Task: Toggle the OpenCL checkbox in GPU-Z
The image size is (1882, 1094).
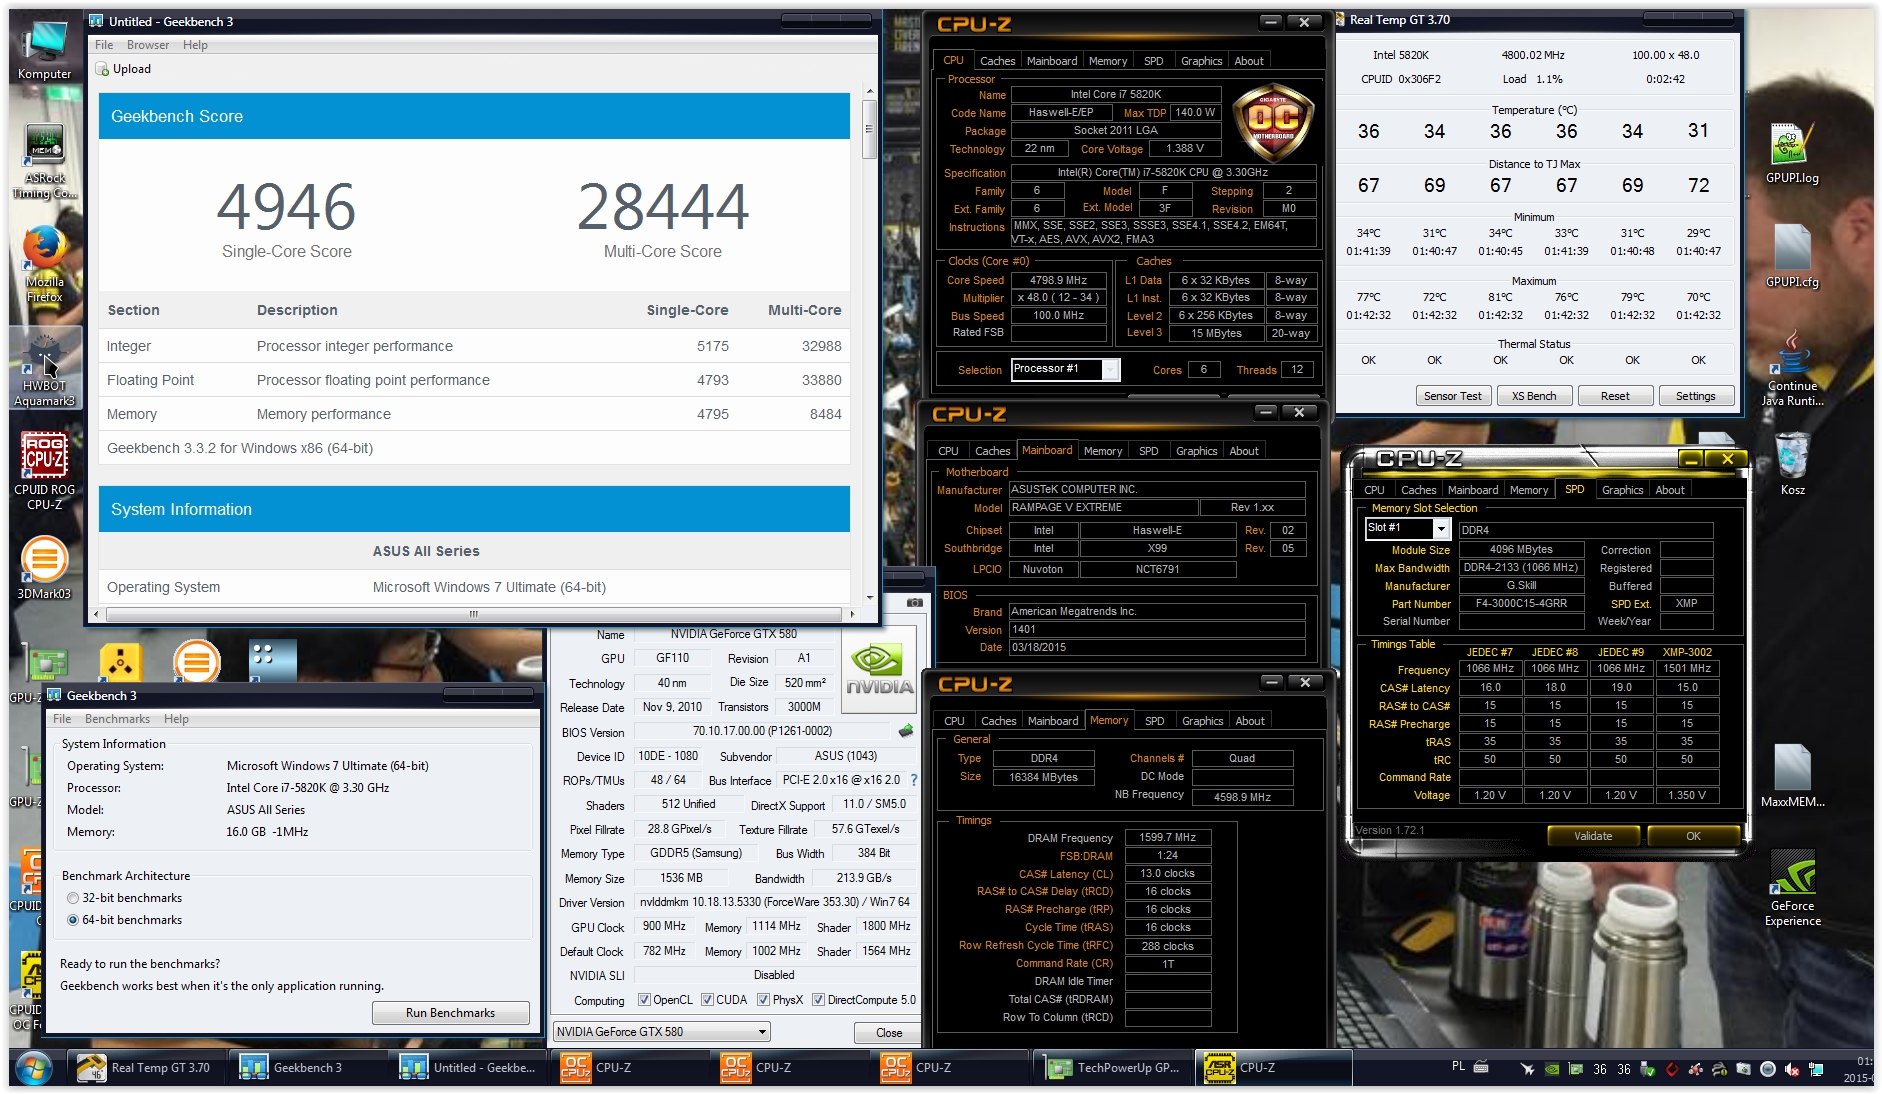Action: click(645, 1000)
